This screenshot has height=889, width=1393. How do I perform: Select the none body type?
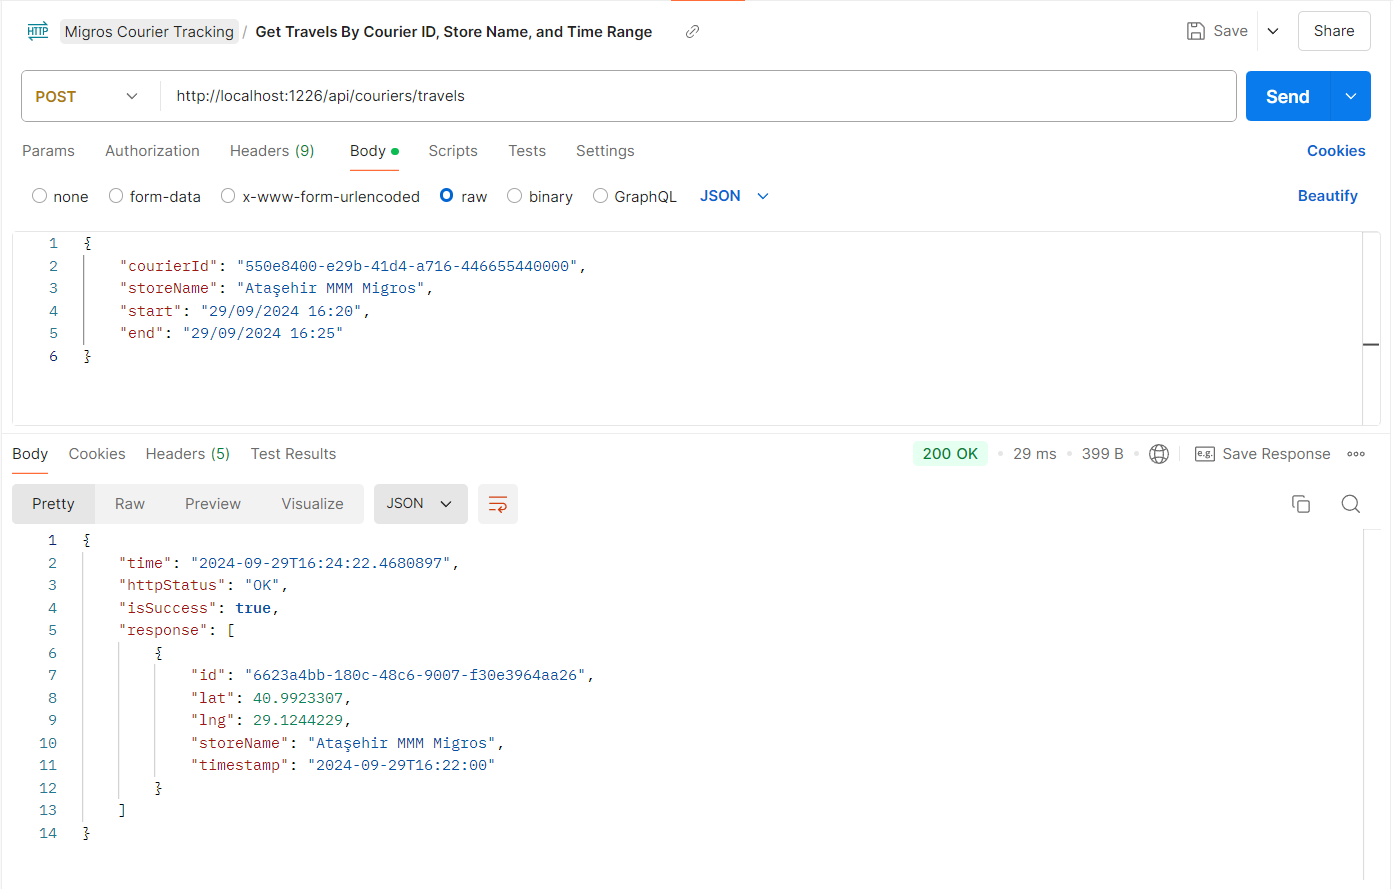coord(40,196)
